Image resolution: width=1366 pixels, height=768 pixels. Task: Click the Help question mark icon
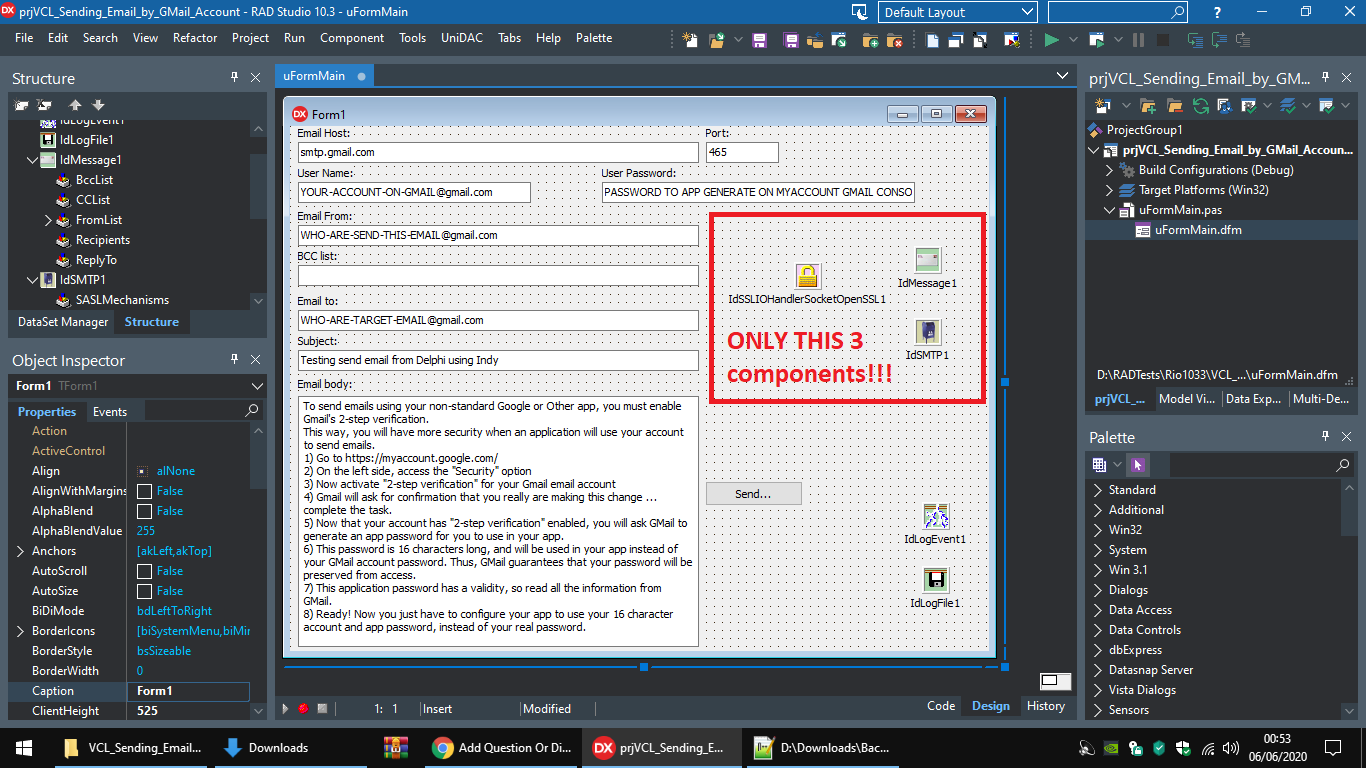pyautogui.click(x=1217, y=12)
